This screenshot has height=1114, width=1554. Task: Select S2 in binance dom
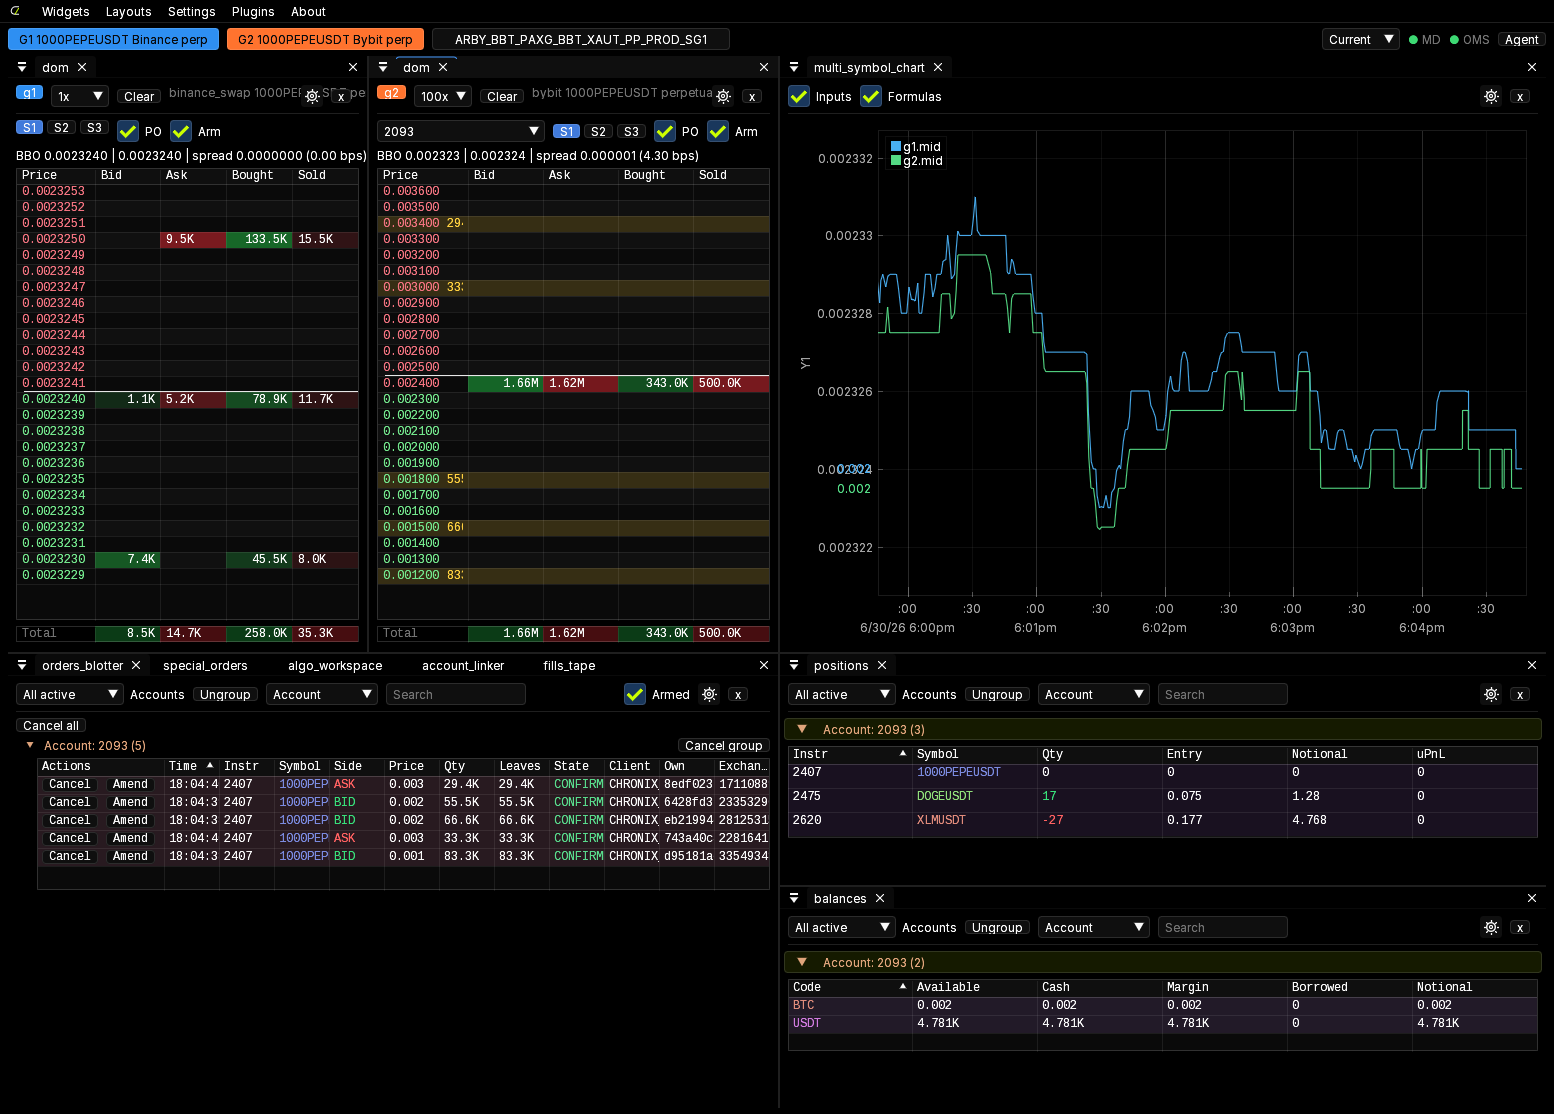coord(62,128)
